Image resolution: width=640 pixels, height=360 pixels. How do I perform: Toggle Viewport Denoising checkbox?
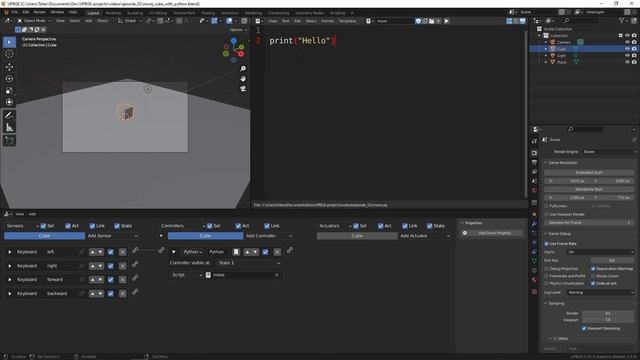[584, 328]
